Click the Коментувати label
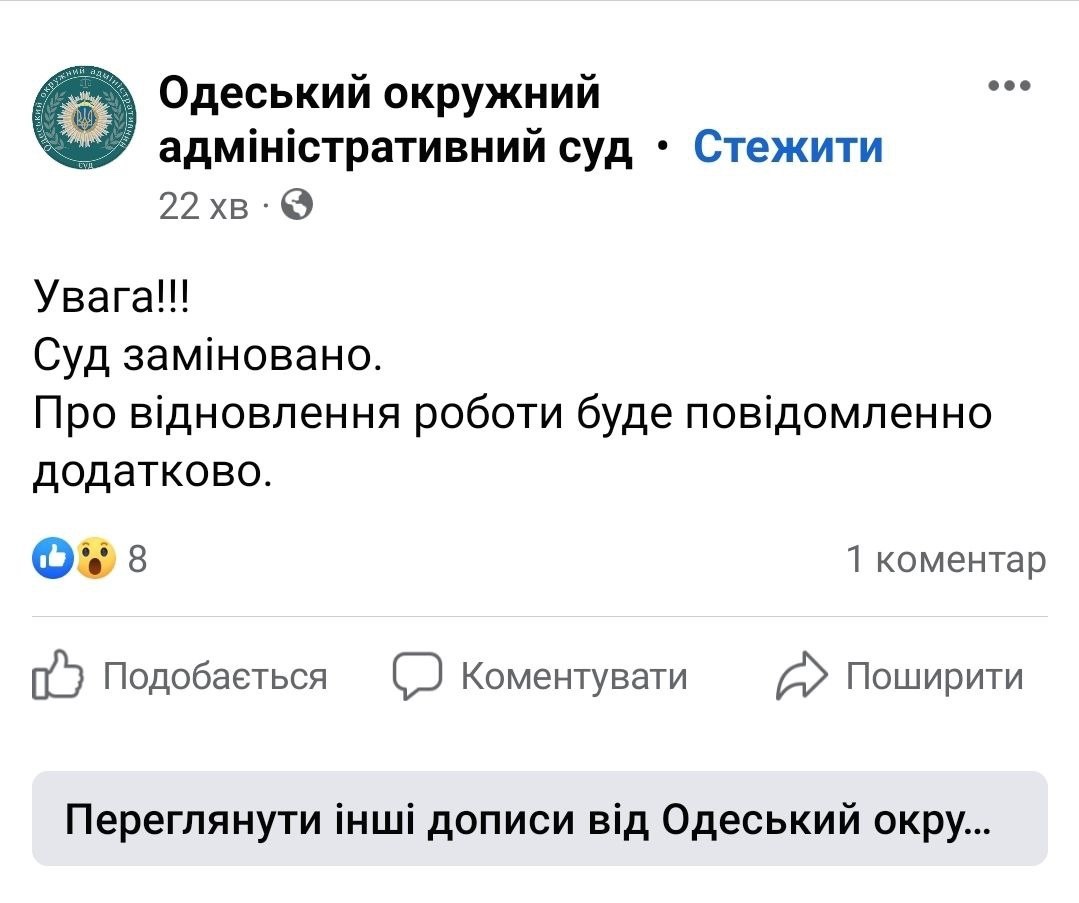This screenshot has height=903, width=1079. (574, 677)
